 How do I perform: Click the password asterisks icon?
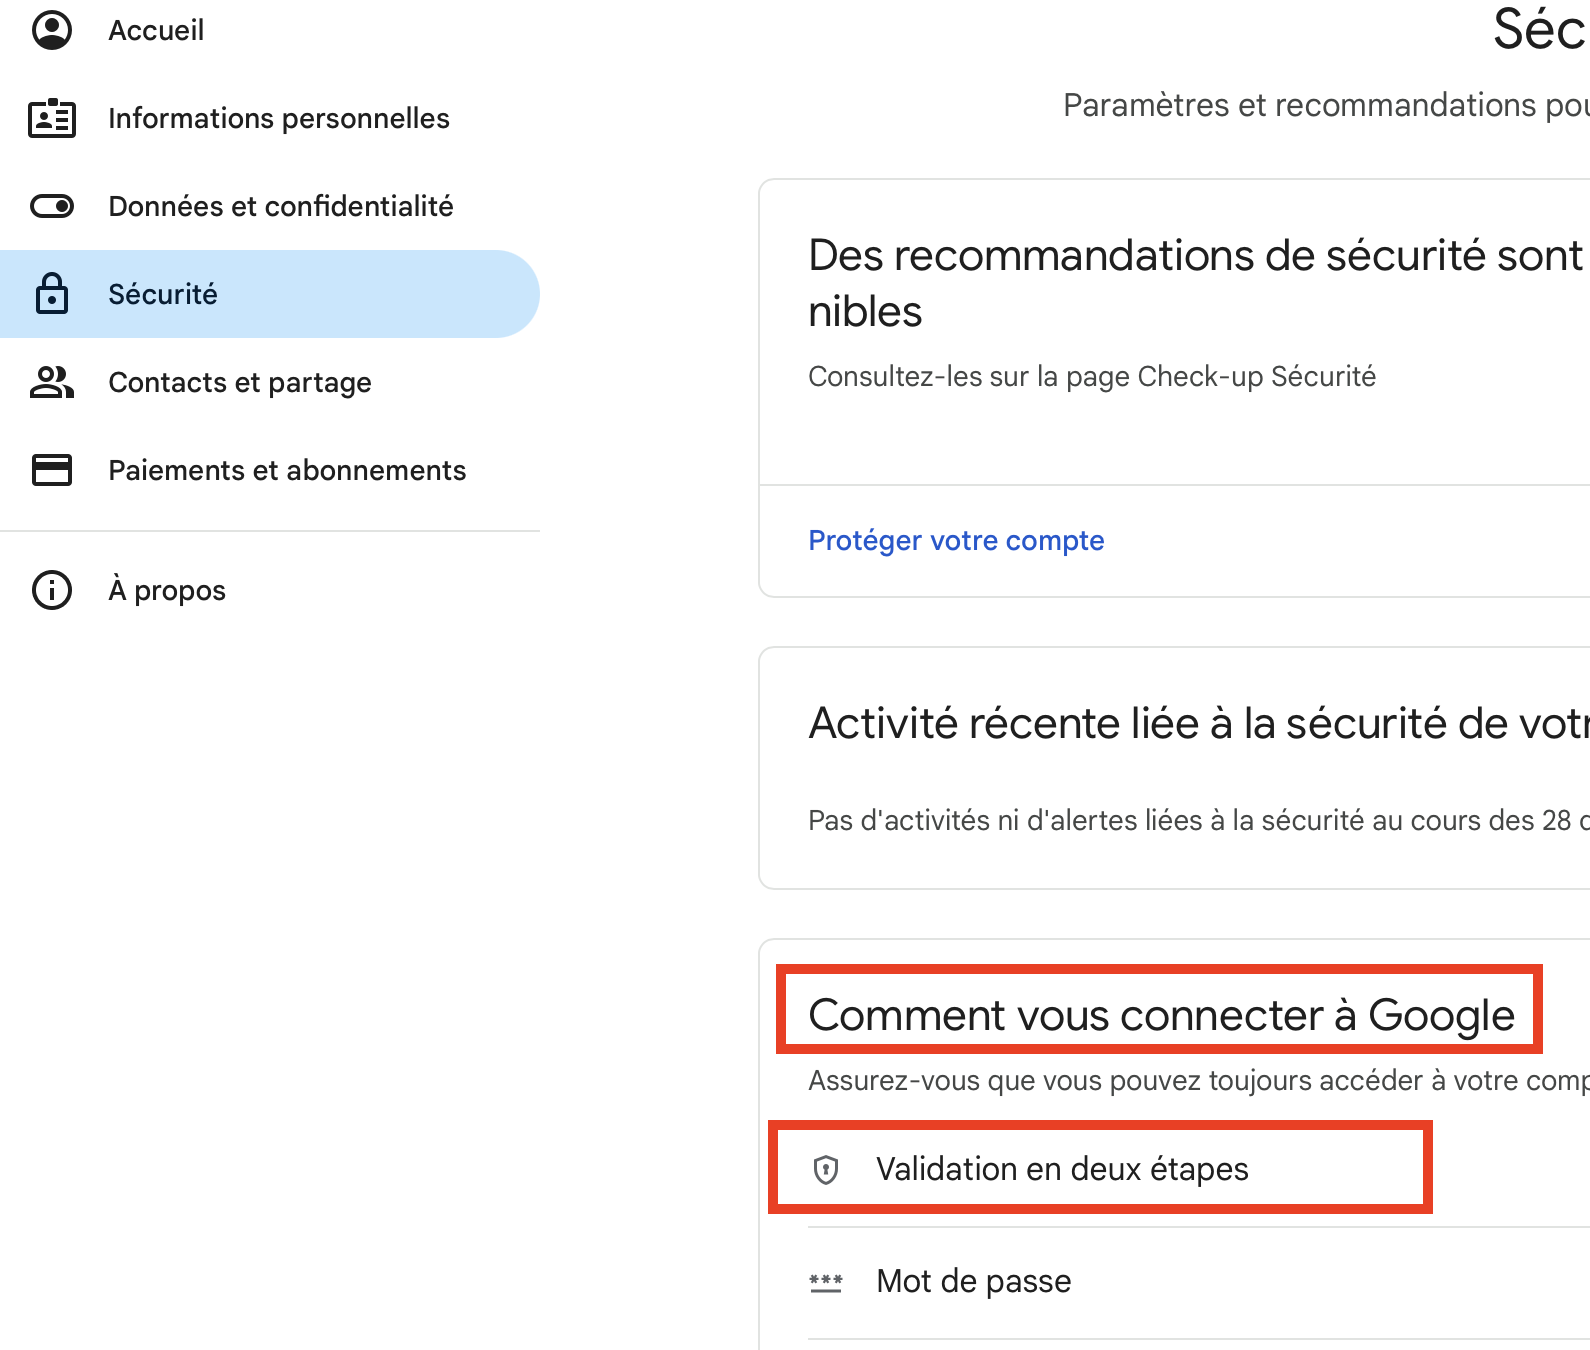coord(826,1281)
